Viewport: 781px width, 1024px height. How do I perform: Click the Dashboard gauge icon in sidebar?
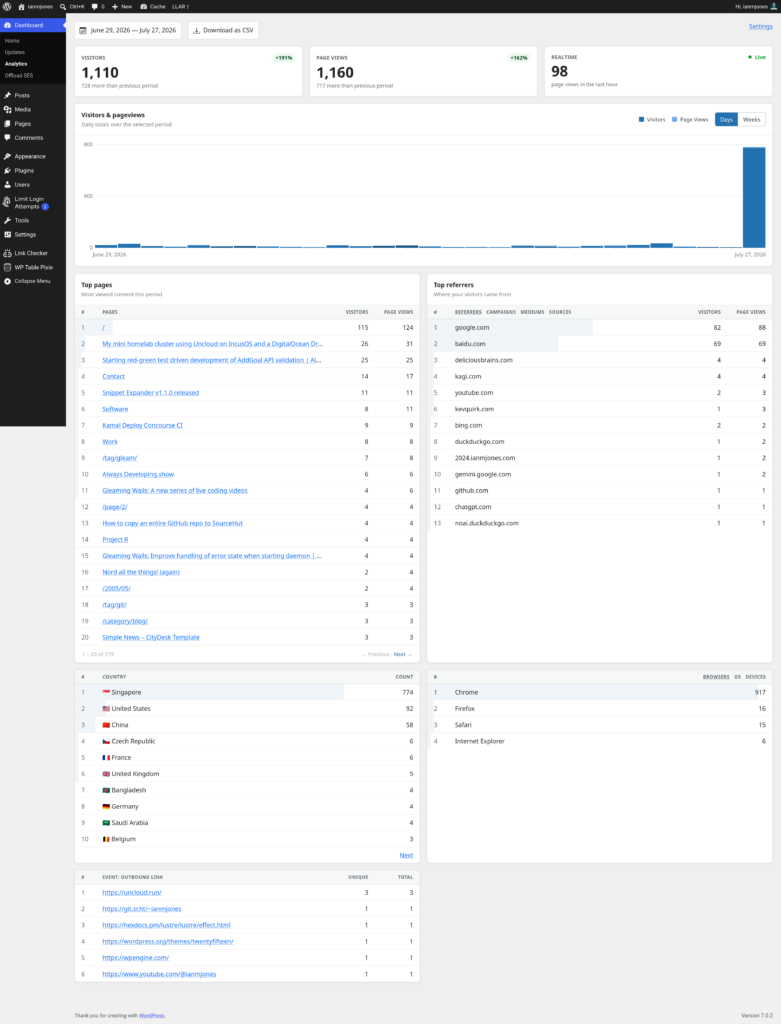click(7, 25)
